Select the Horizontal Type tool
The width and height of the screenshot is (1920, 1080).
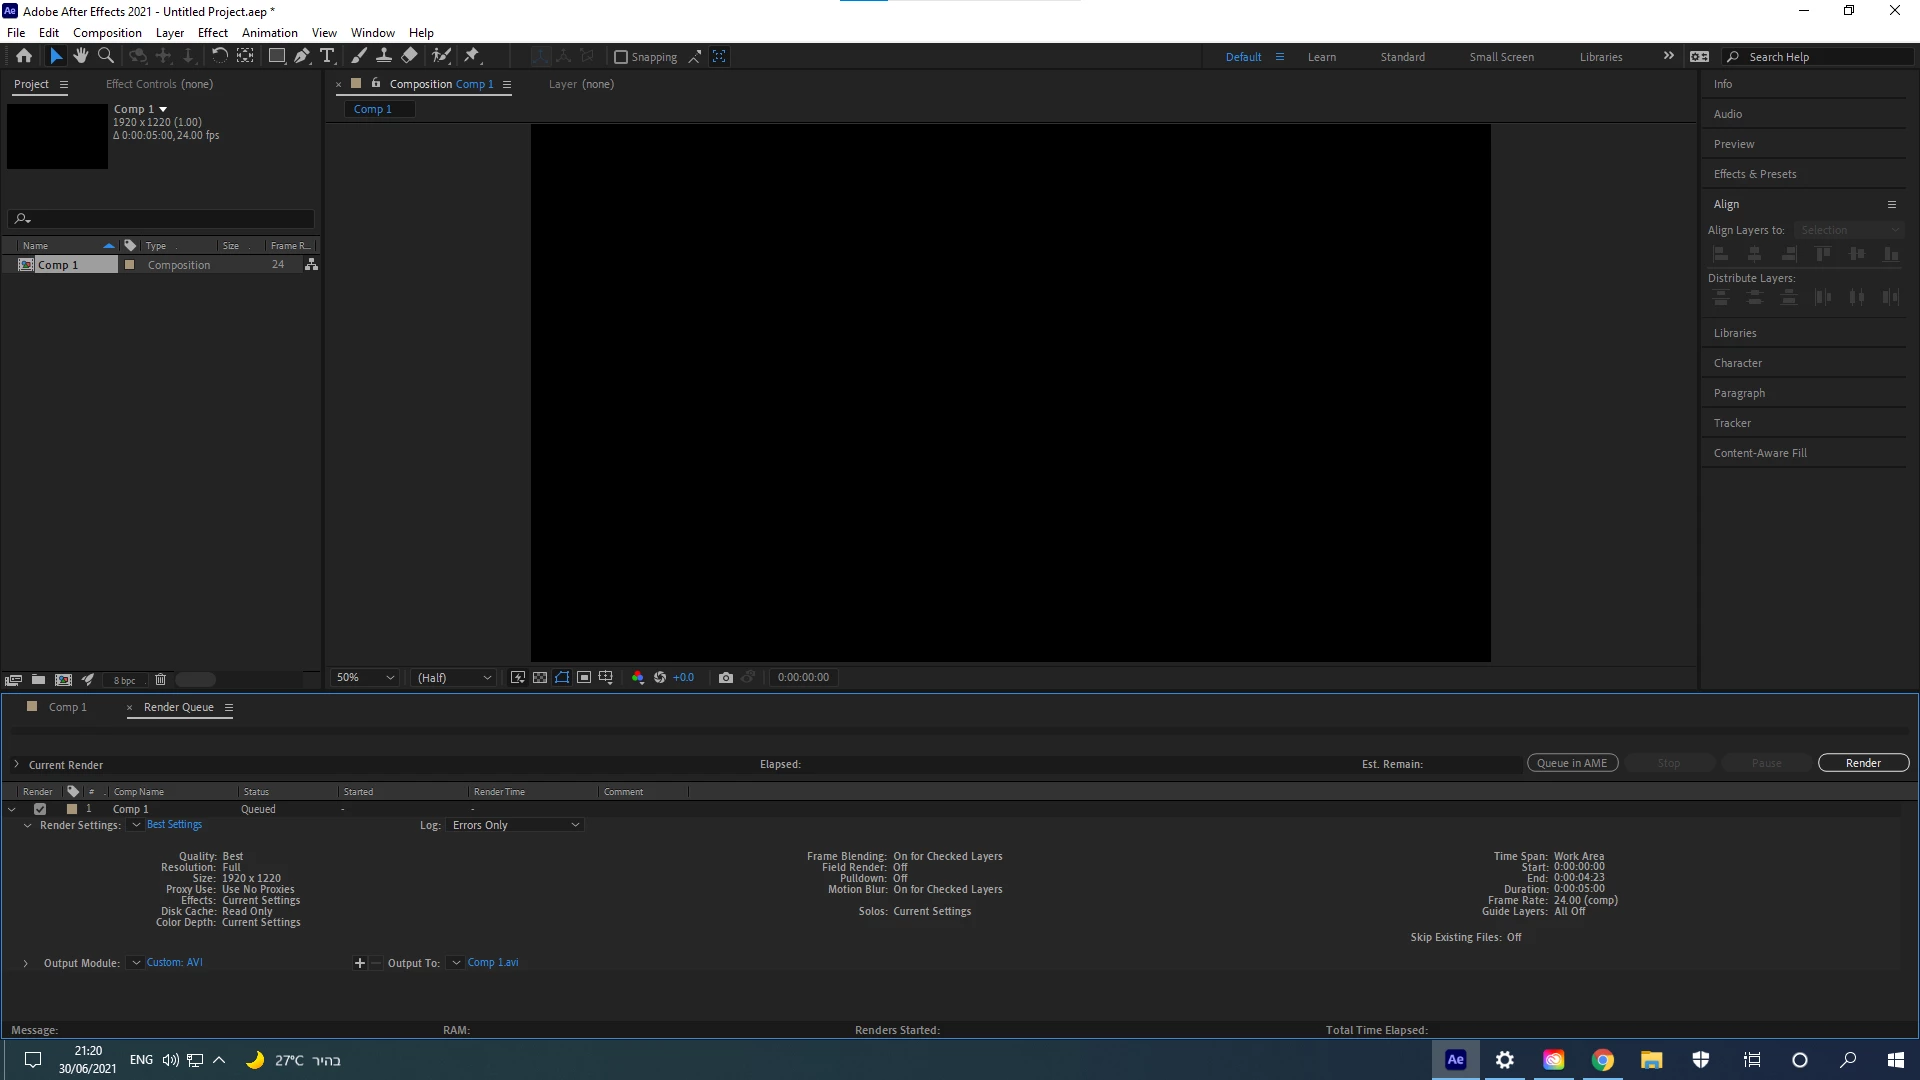pos(327,56)
